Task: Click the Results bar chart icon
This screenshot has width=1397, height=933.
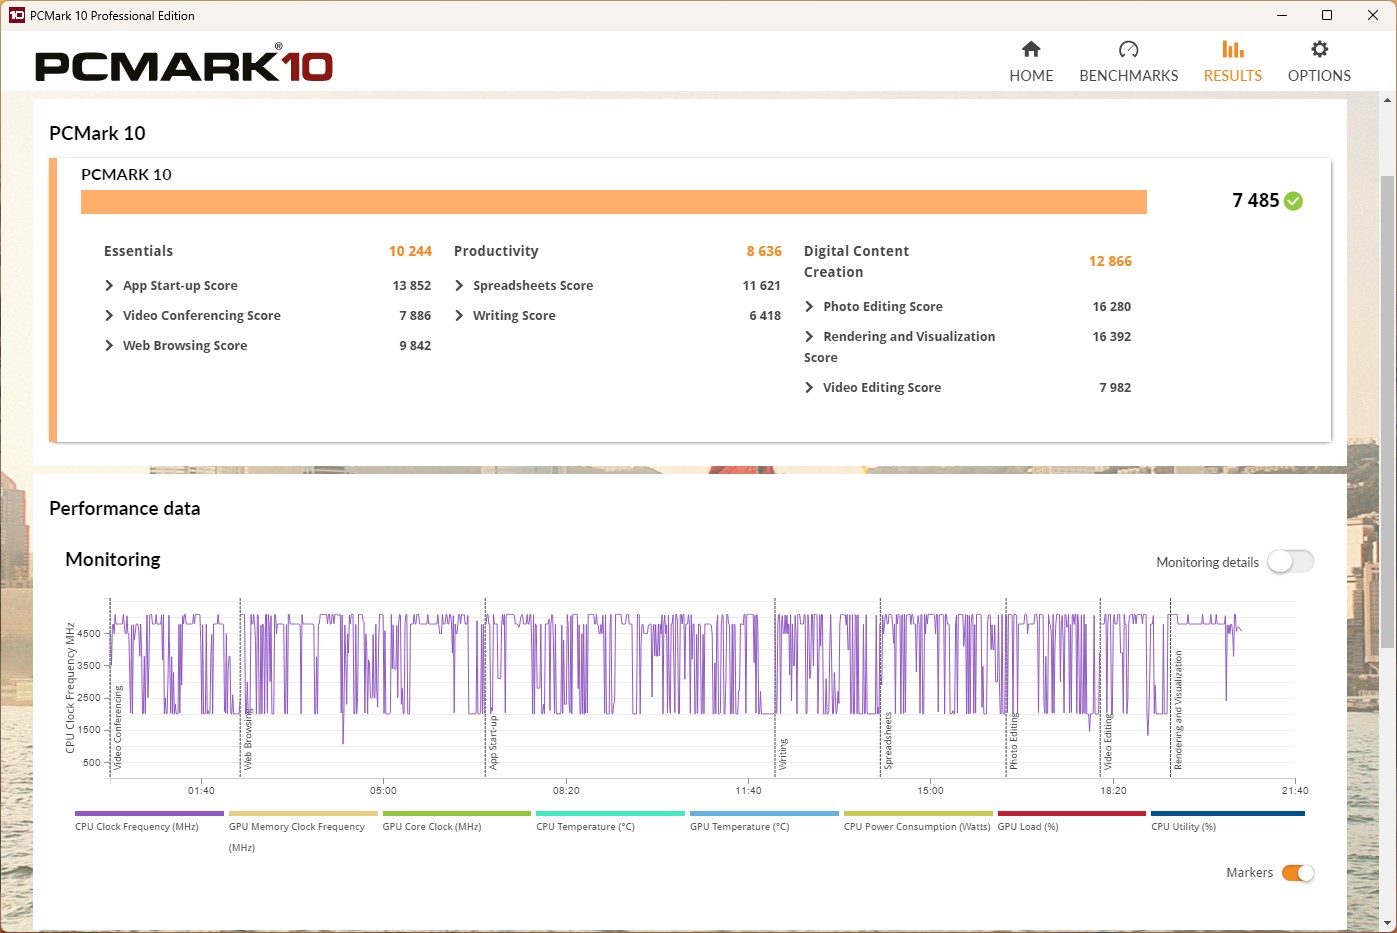Action: (x=1233, y=49)
